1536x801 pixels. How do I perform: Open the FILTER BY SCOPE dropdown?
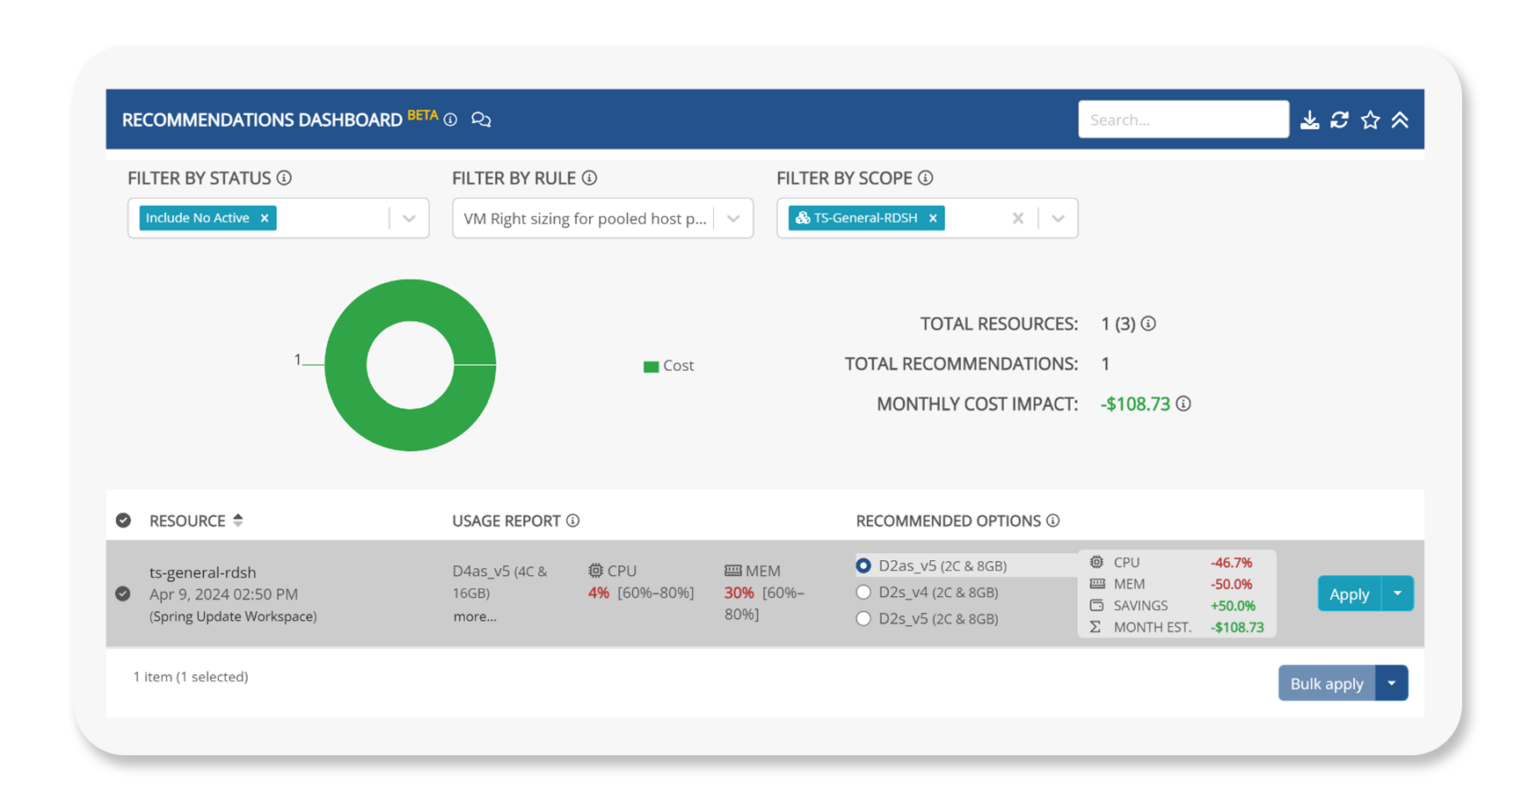tap(1058, 218)
